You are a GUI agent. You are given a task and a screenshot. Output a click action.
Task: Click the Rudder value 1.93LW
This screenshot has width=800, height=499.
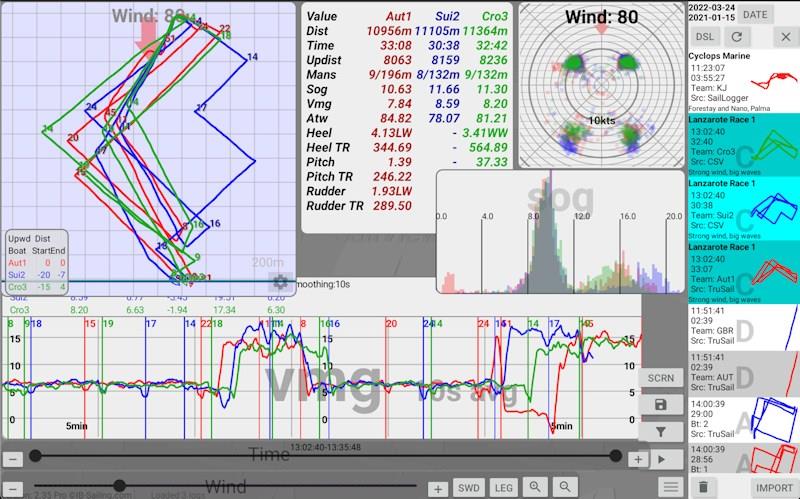tap(392, 191)
